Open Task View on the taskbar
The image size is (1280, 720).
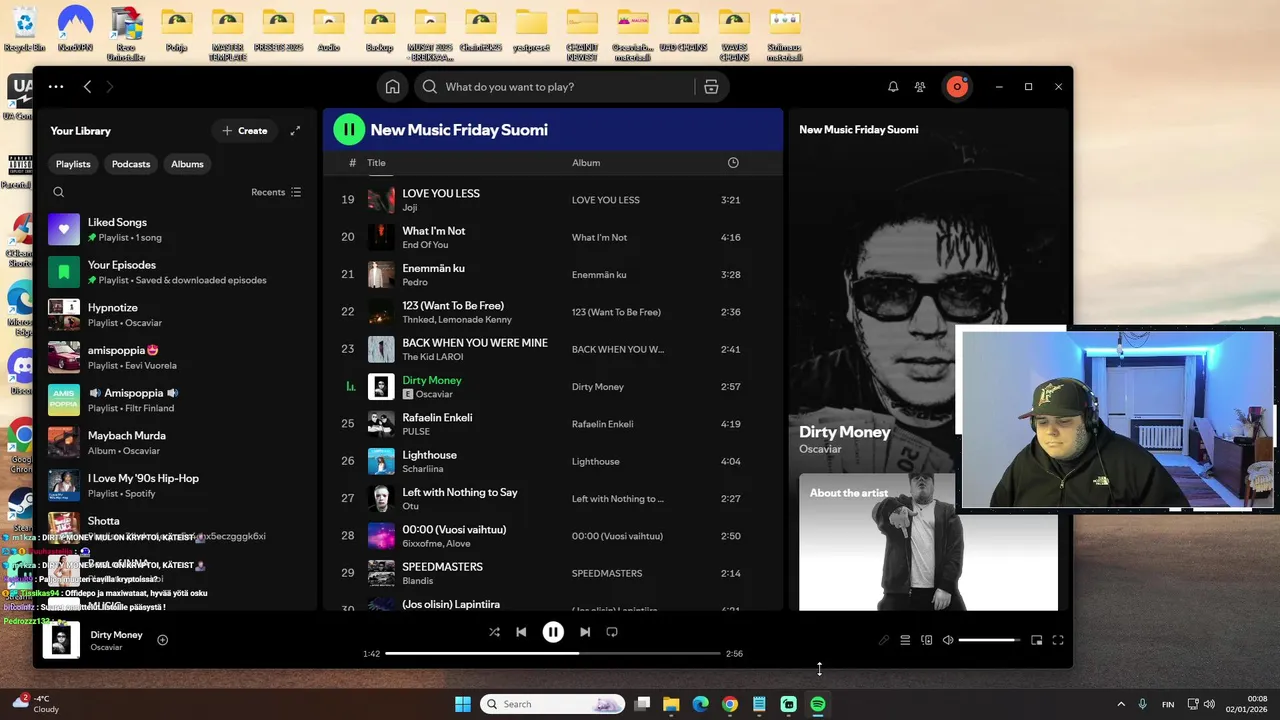642,704
